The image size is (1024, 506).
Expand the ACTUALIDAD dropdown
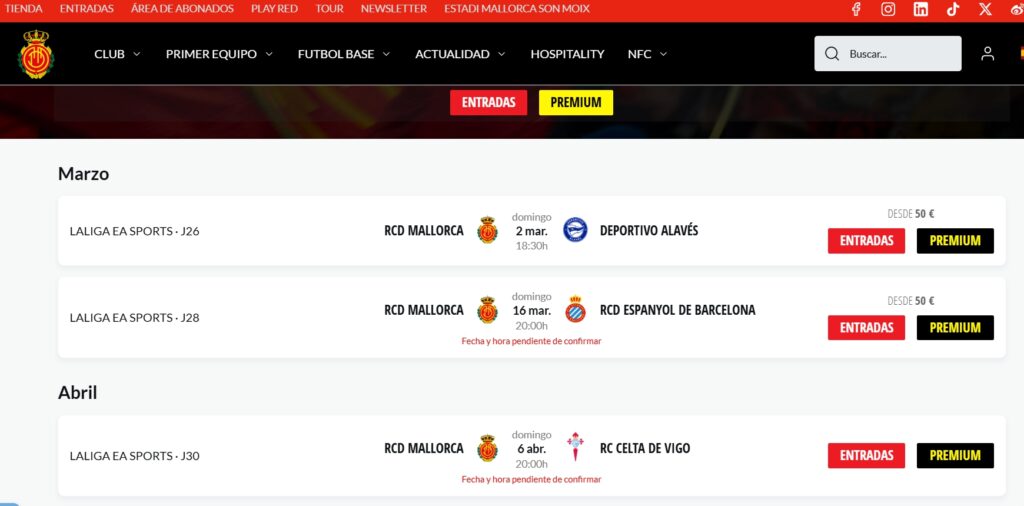coord(460,54)
